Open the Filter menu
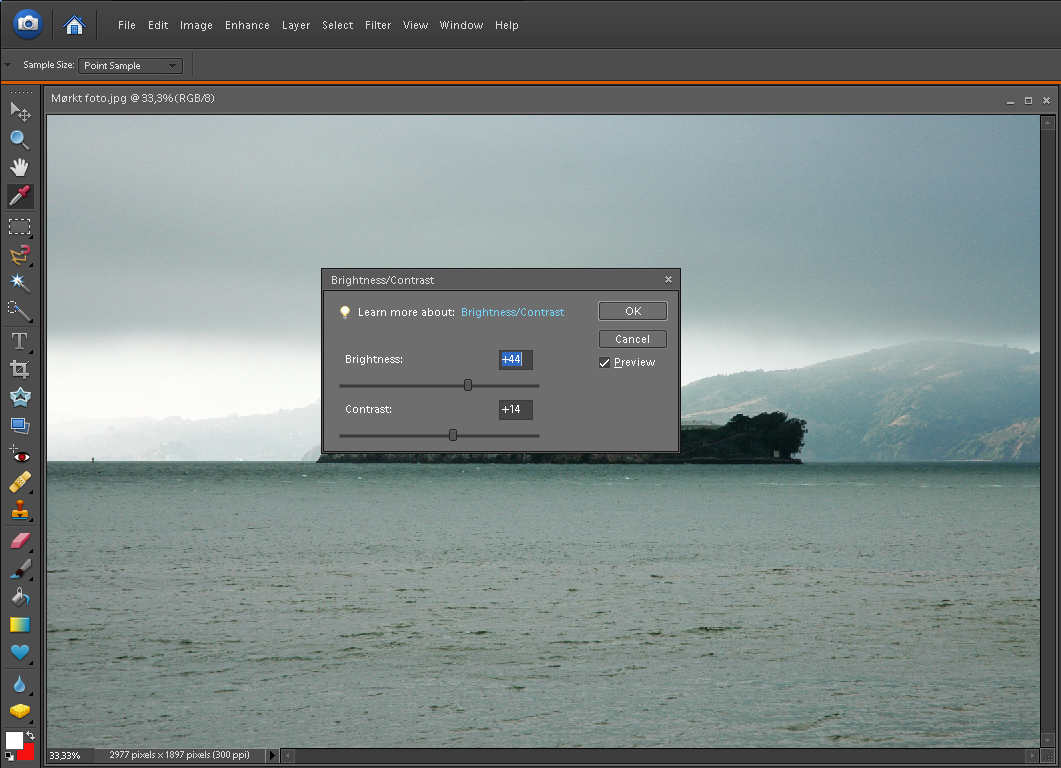The image size is (1061, 768). click(x=378, y=25)
